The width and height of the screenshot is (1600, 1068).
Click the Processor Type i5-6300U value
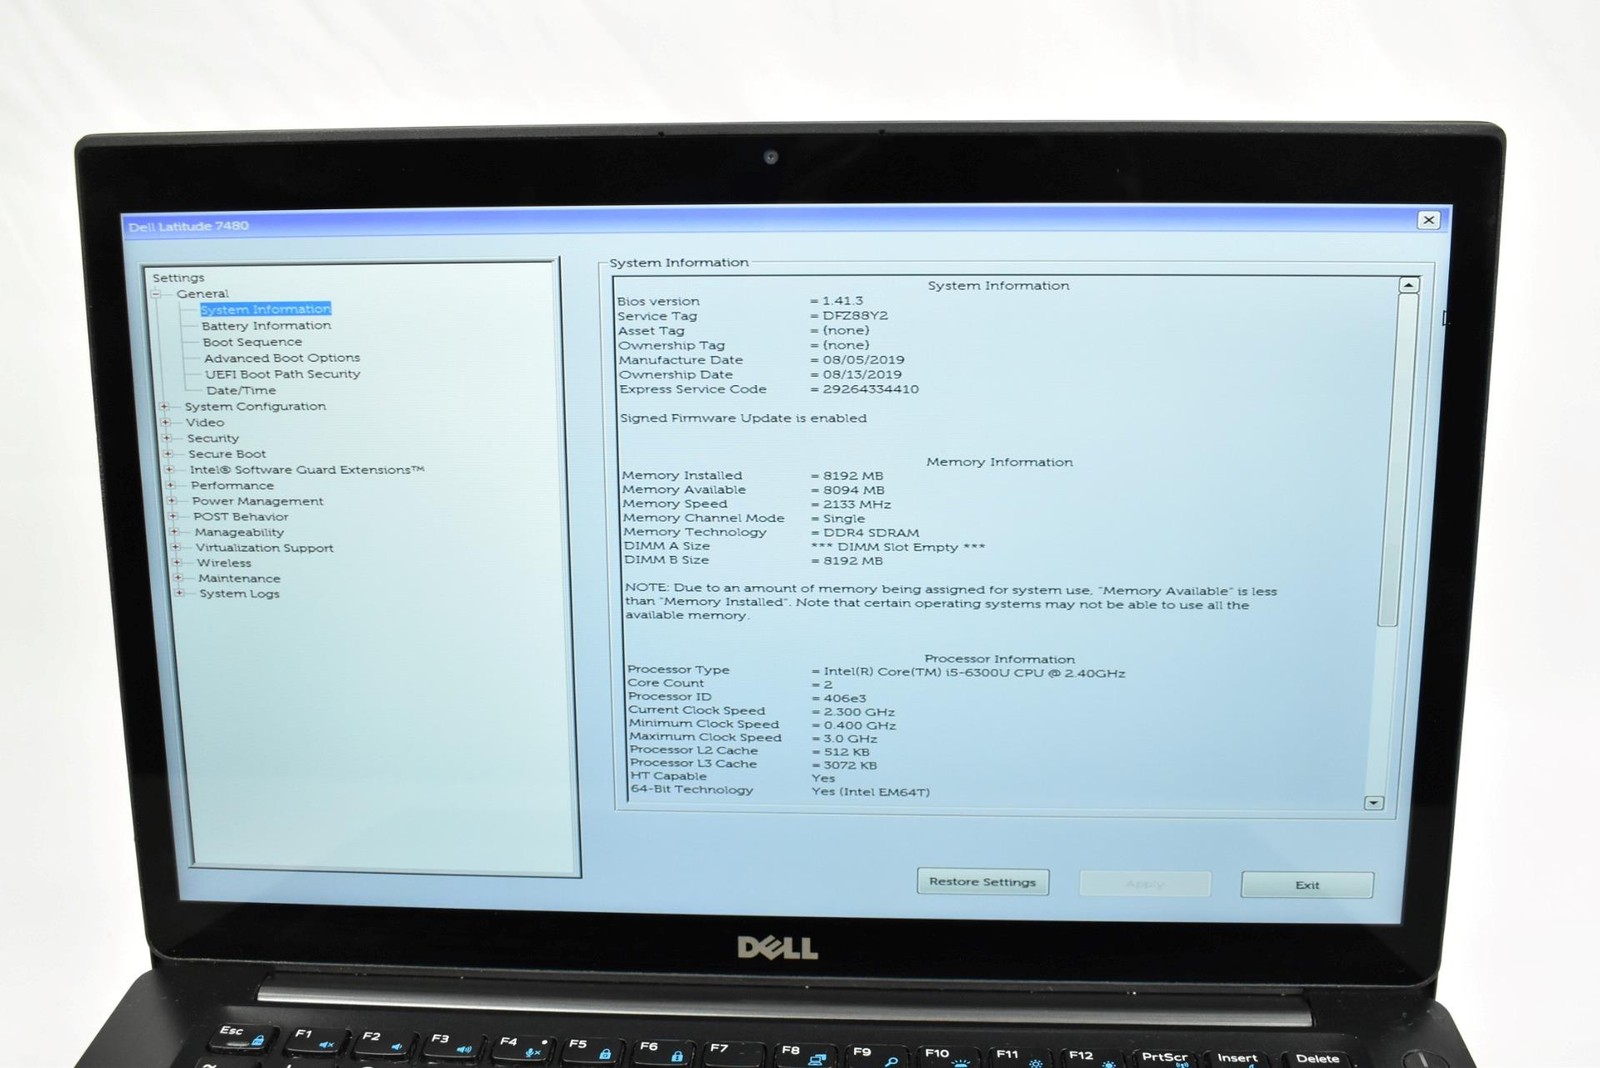[974, 673]
